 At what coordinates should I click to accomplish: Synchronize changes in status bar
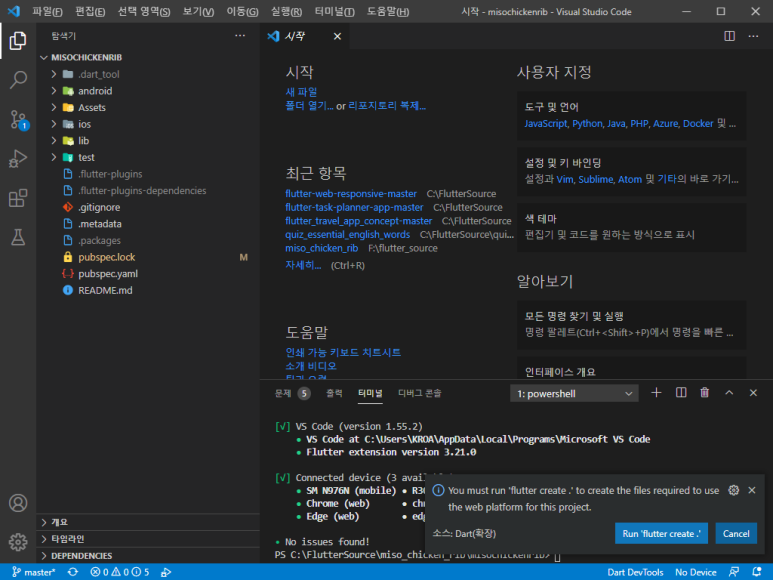click(73, 572)
